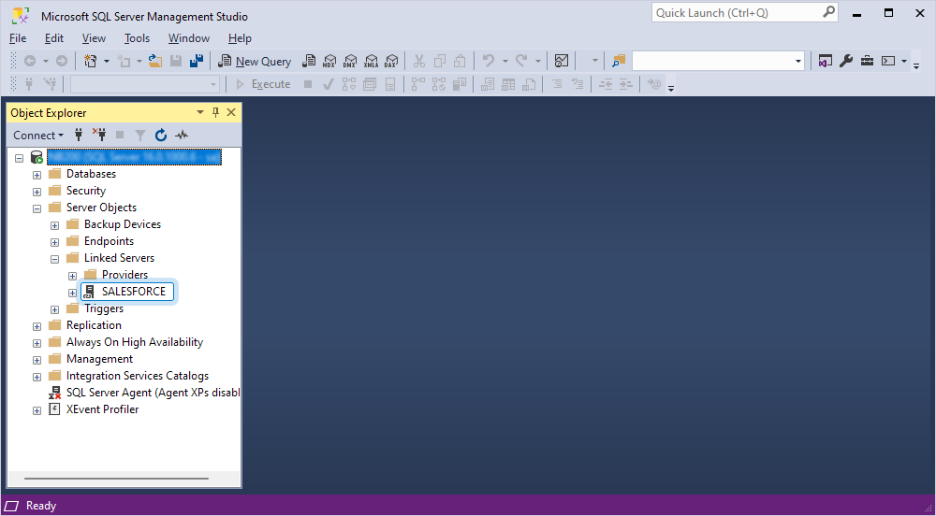Click the New Query button
936x516 pixels.
255,61
